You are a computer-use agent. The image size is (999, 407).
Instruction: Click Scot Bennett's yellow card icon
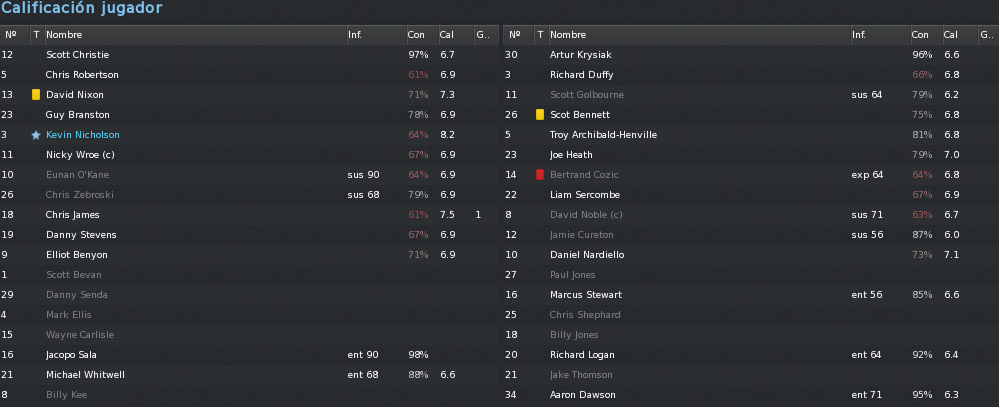pos(540,115)
